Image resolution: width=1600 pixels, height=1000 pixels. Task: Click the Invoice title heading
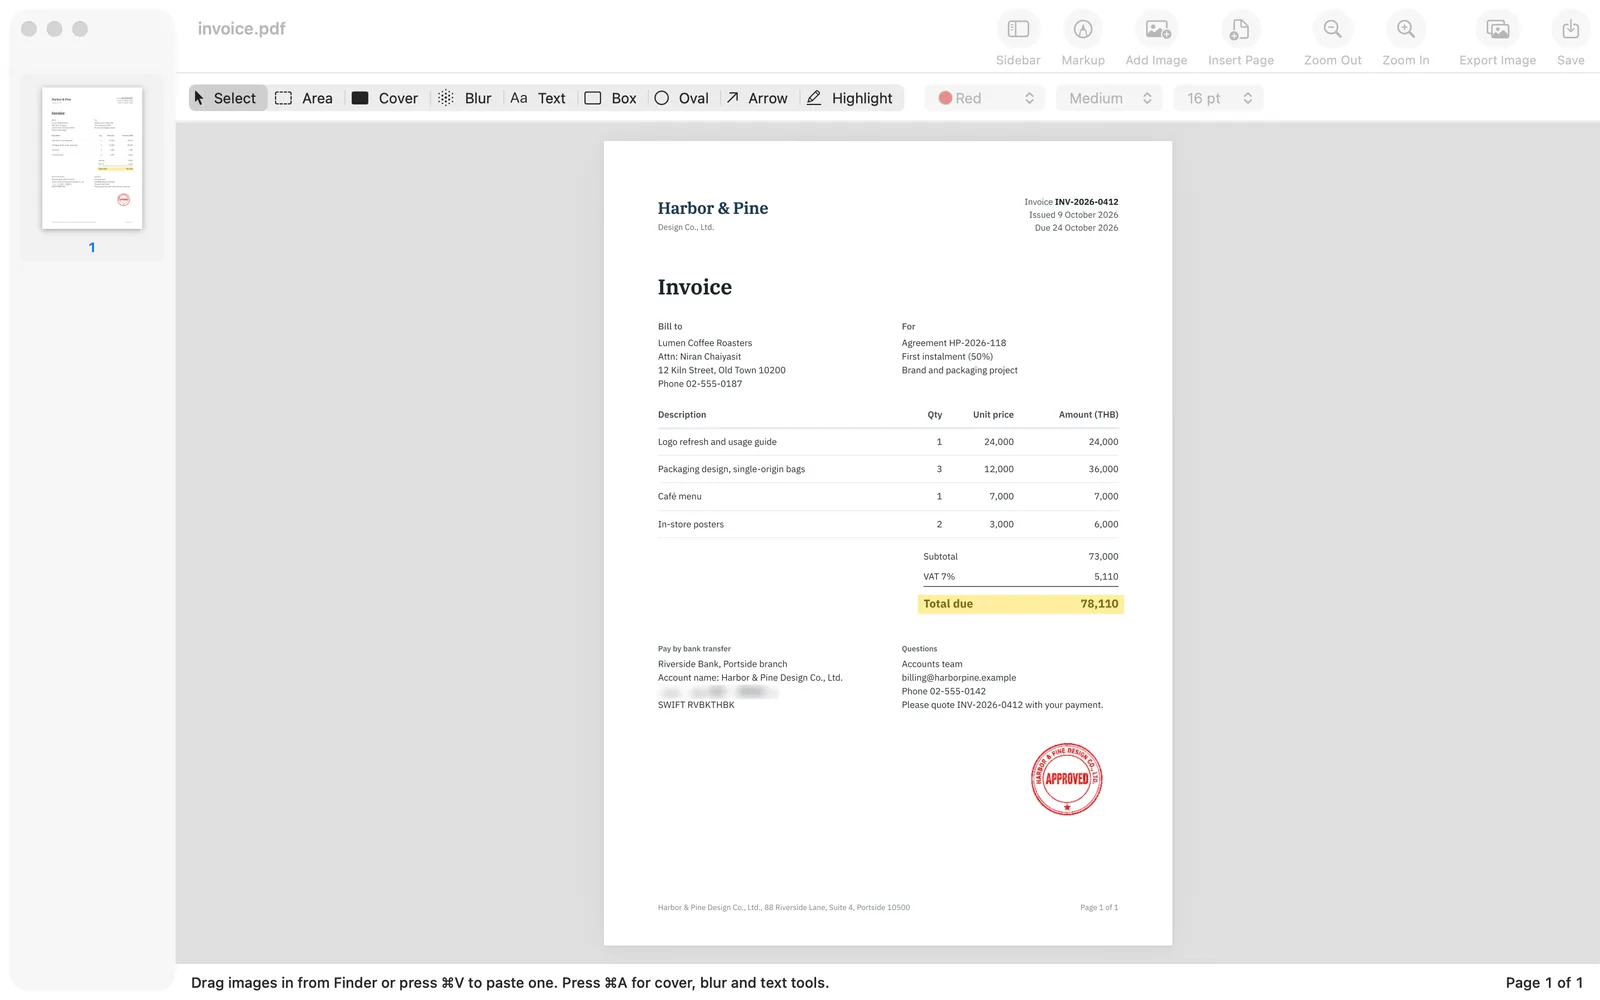click(x=695, y=287)
